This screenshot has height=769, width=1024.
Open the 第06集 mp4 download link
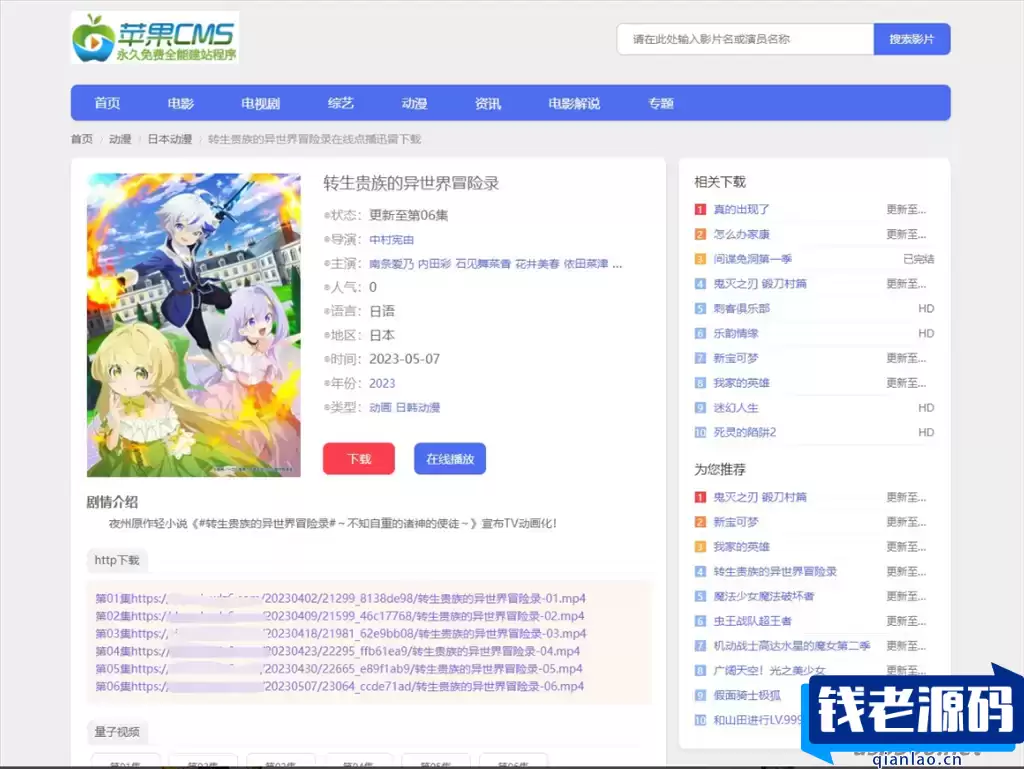pos(340,686)
